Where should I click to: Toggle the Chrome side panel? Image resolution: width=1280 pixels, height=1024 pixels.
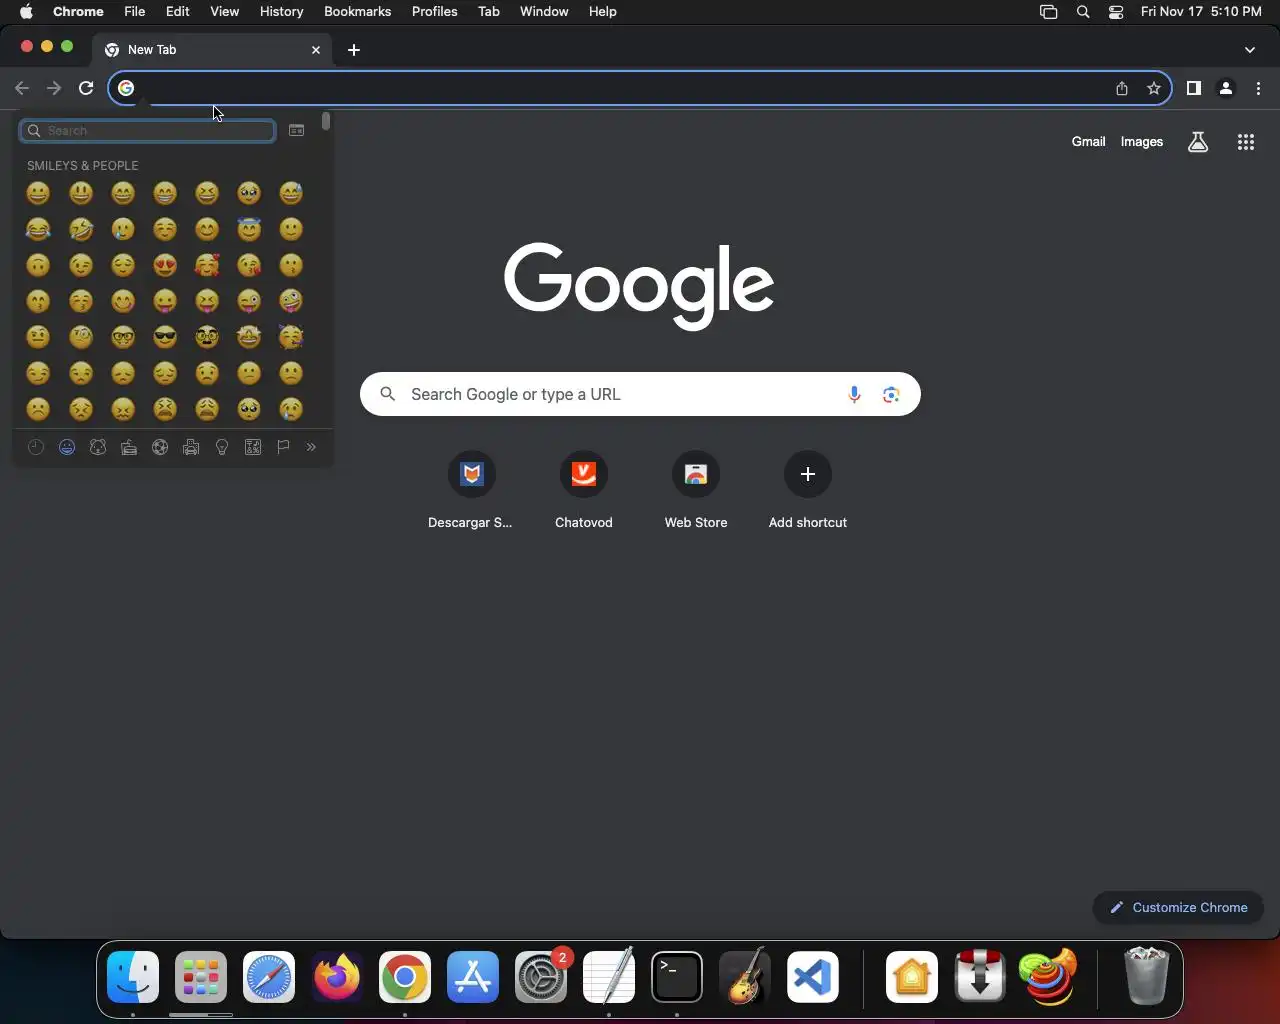(x=1193, y=88)
